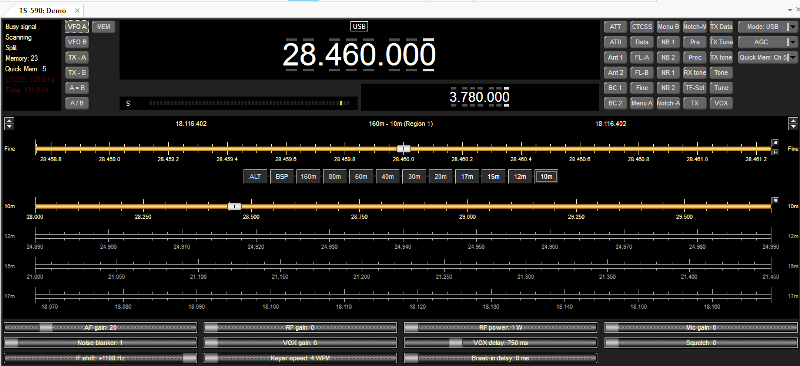Toggle the ATT attenuator button
The height and width of the screenshot is (366, 800).
[x=615, y=27]
